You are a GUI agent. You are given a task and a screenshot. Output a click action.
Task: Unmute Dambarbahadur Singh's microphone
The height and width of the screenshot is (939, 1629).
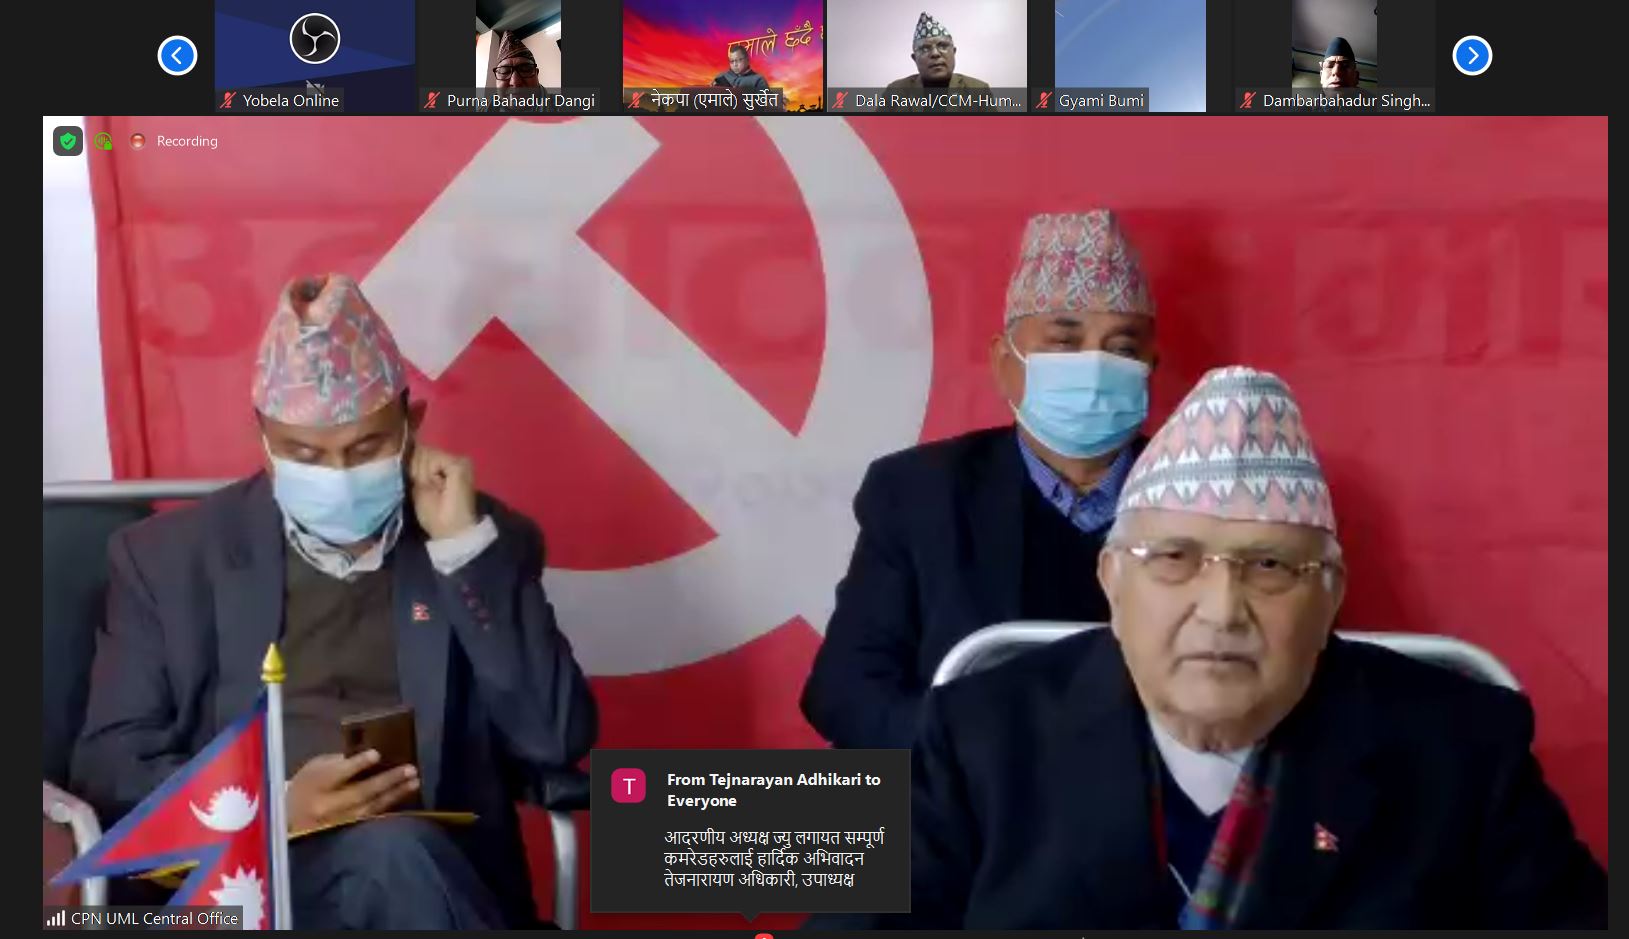(x=1247, y=101)
